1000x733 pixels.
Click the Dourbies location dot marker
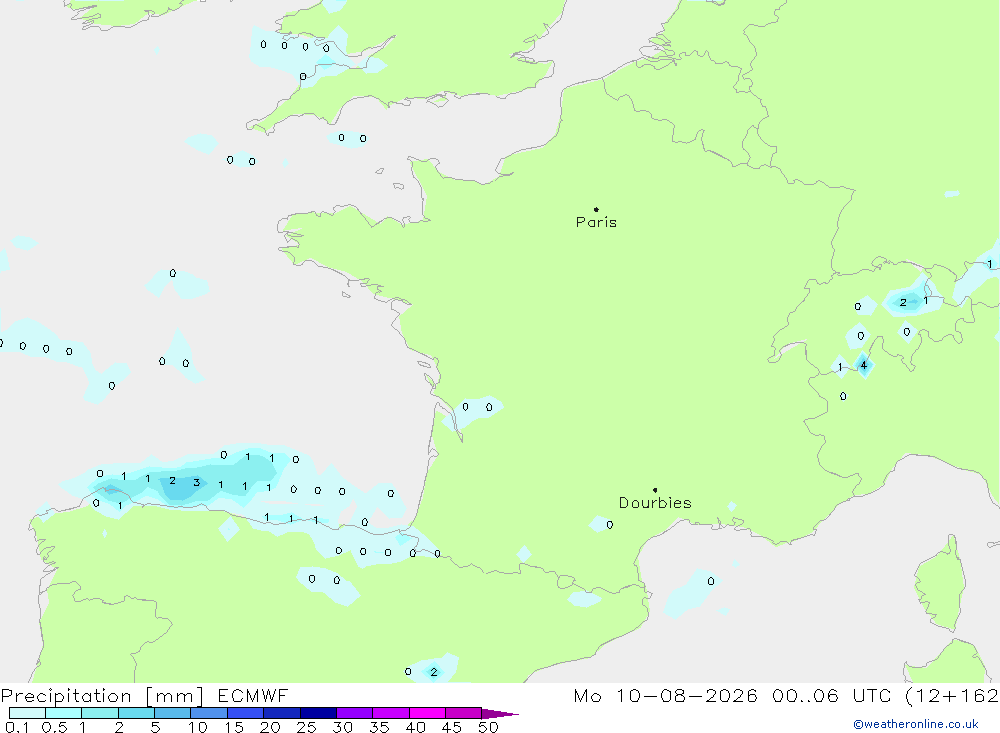tap(655, 490)
